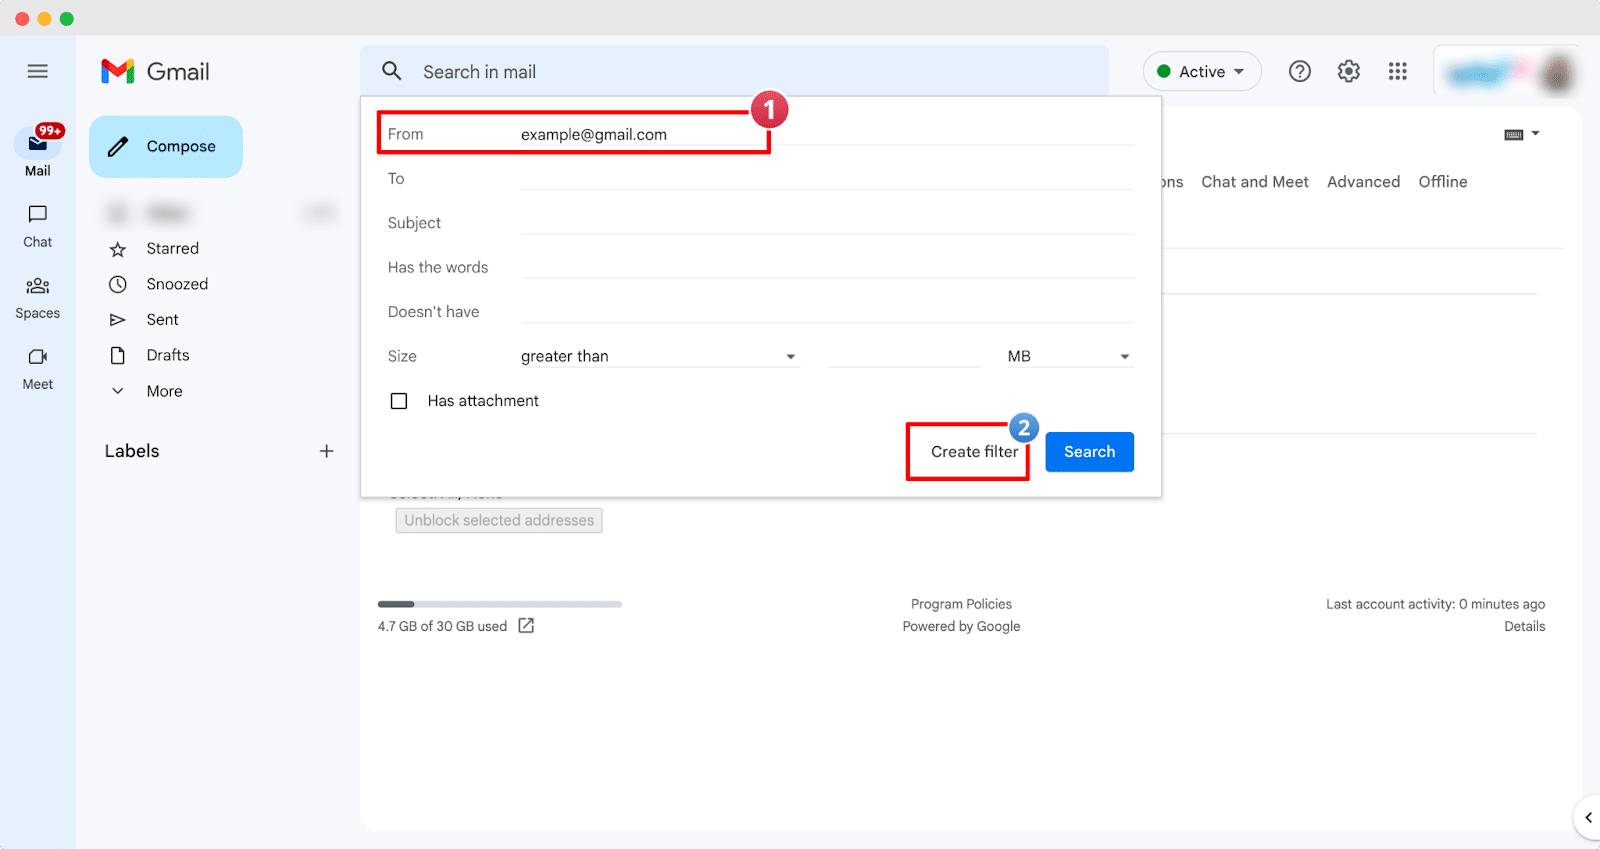This screenshot has width=1600, height=849.
Task: Click the Doesn't have input field
Action: pos(827,312)
